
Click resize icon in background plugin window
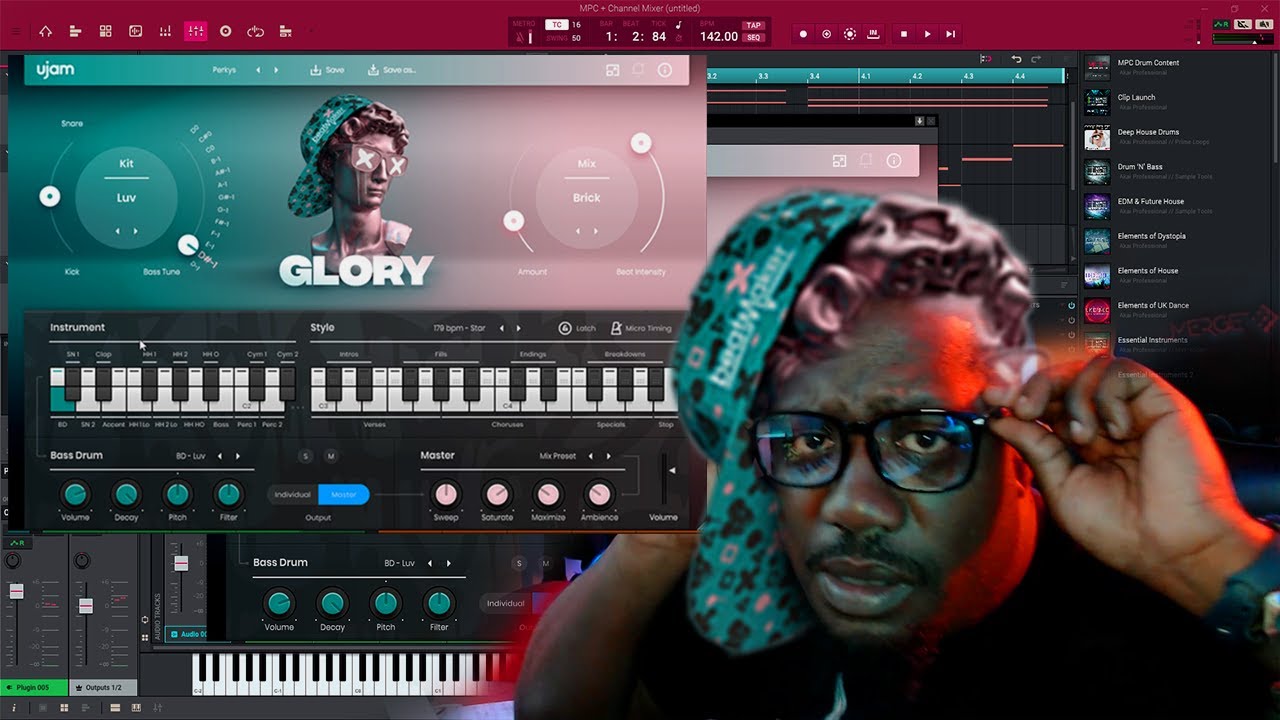pyautogui.click(x=840, y=161)
